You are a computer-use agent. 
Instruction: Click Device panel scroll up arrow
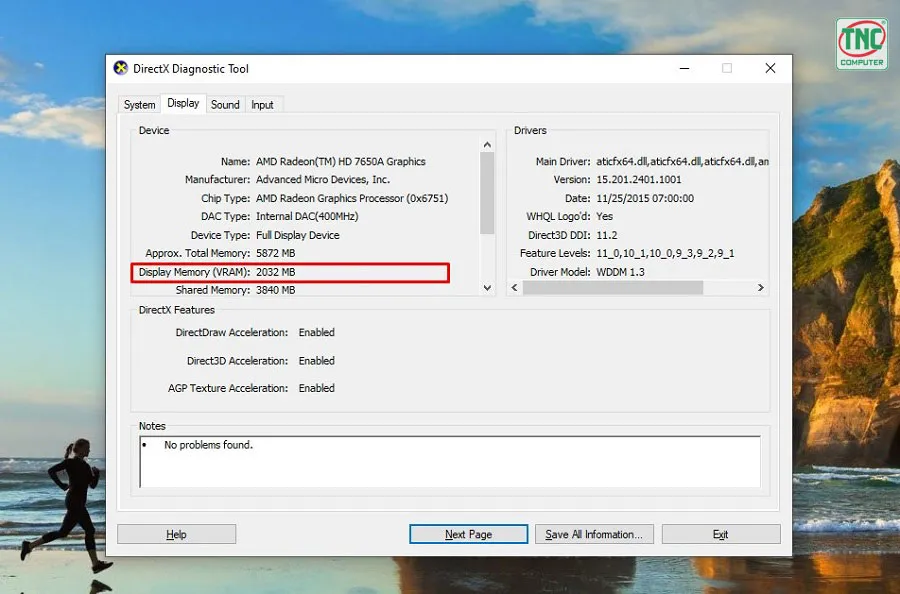tap(487, 145)
